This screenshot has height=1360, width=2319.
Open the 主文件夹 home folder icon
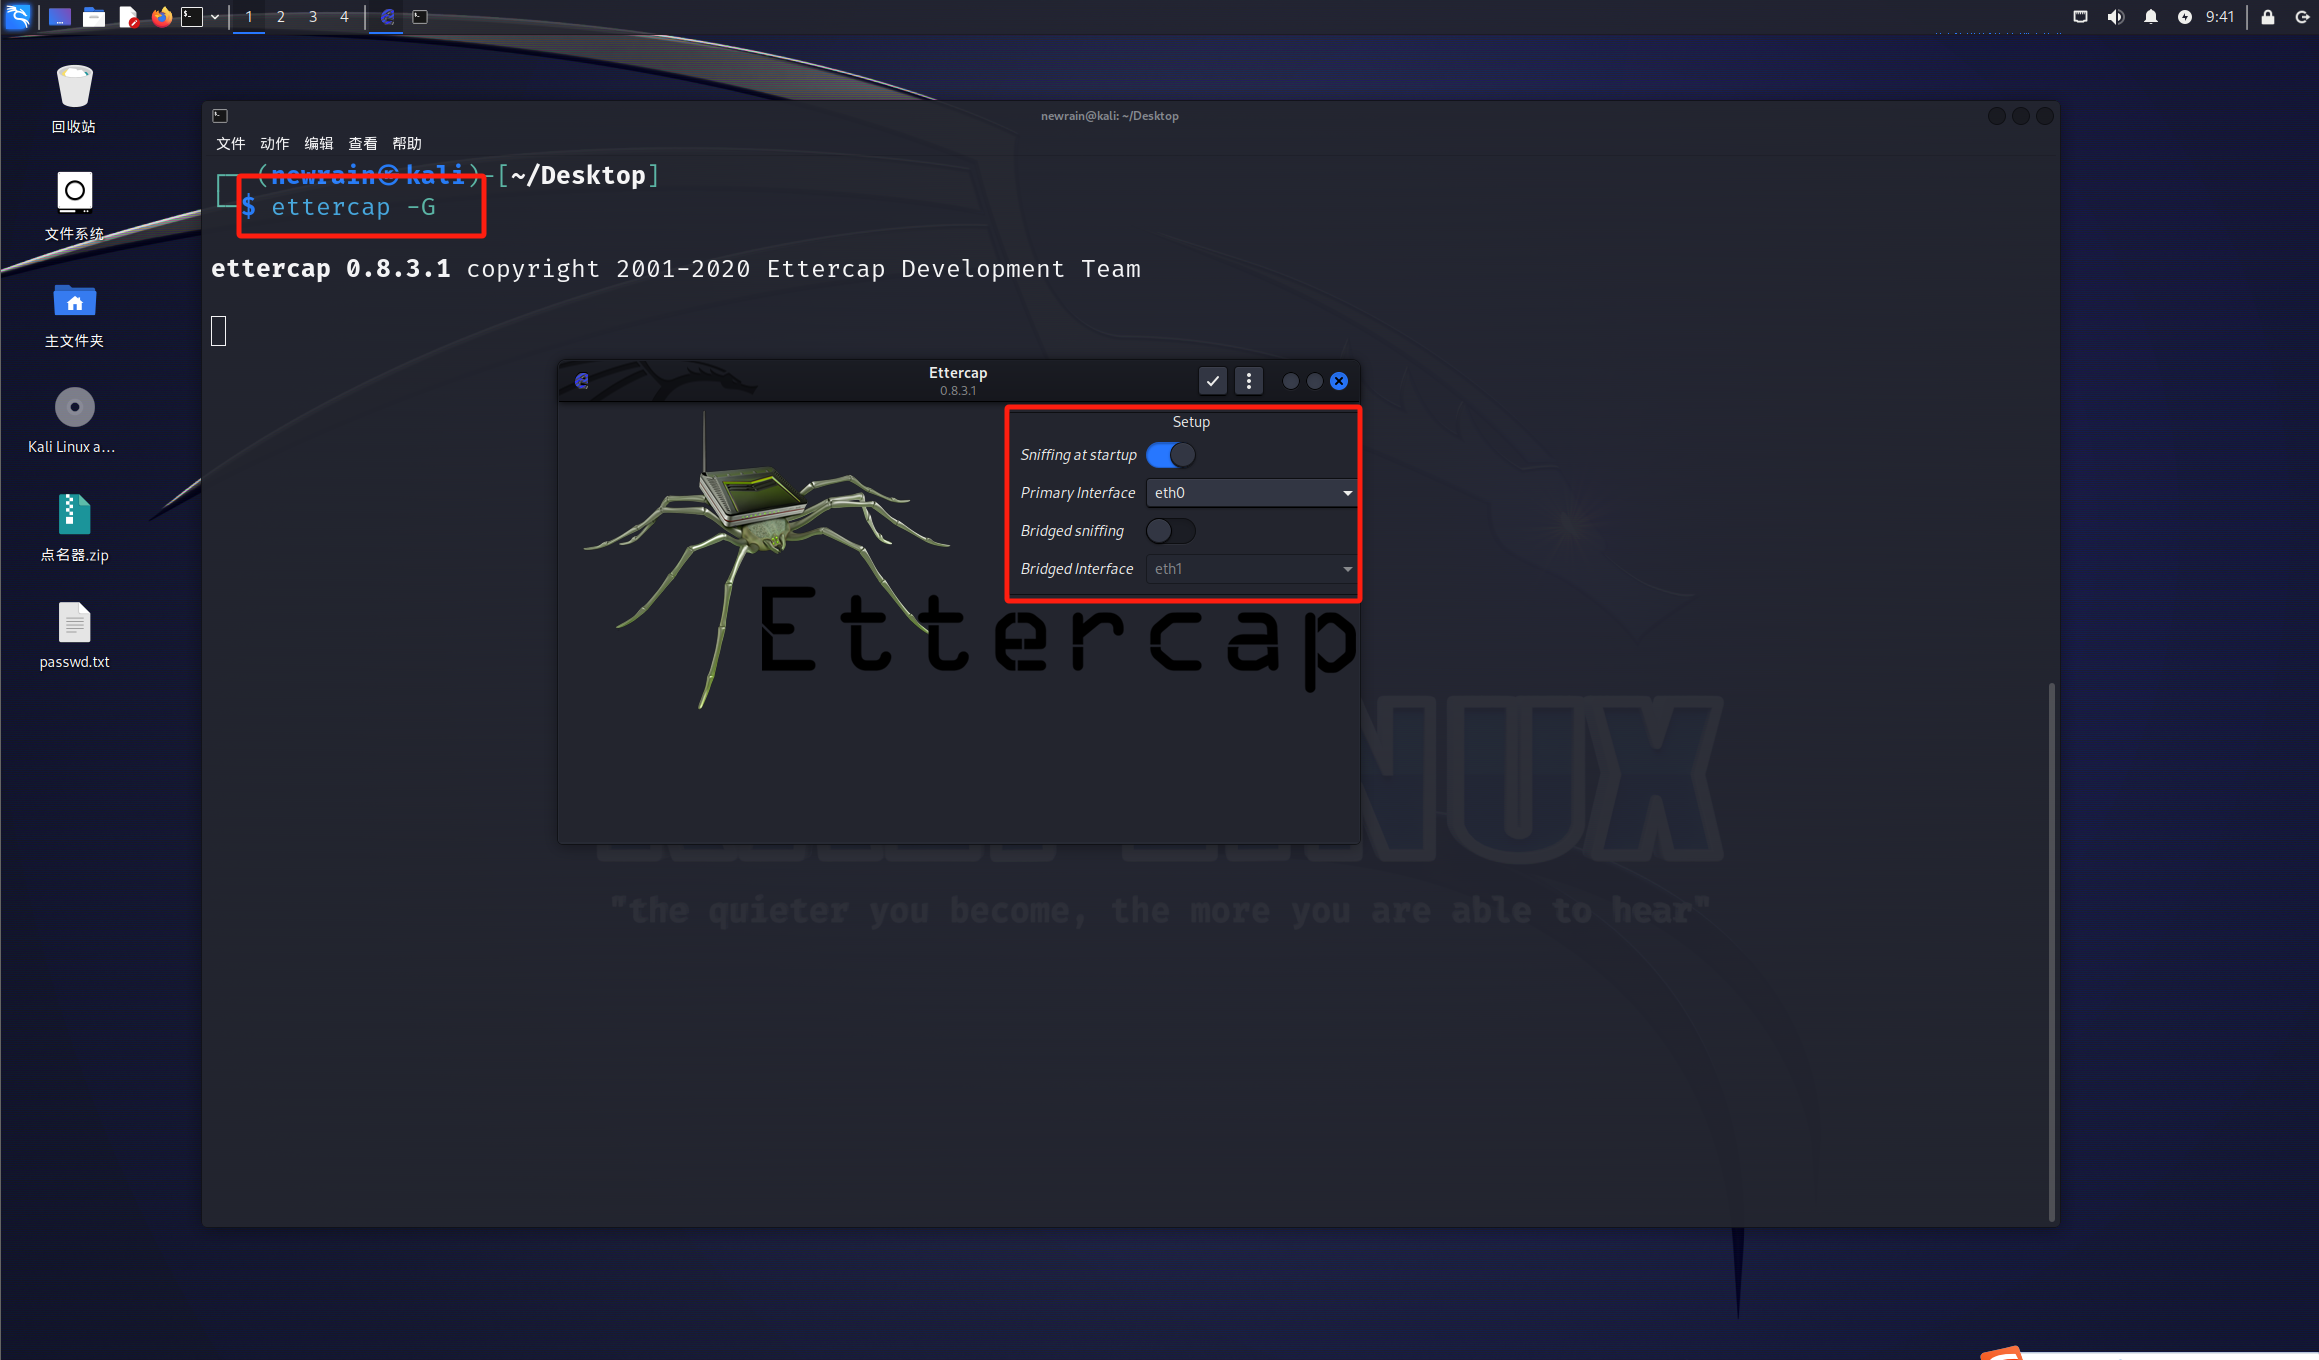pos(74,314)
